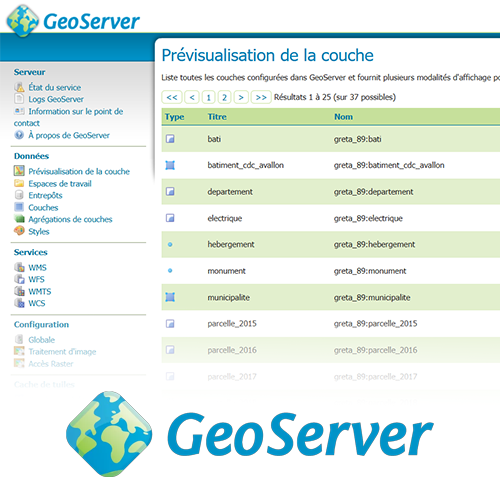Open the Espaces de travail link
This screenshot has width=500, height=500.
pos(60,184)
